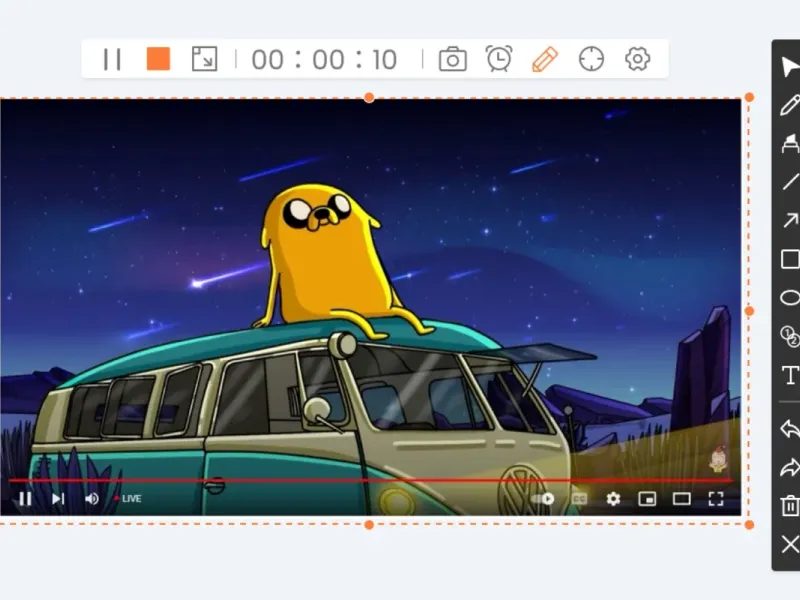800x600 pixels.
Task: Mute the video player volume
Action: (x=92, y=498)
